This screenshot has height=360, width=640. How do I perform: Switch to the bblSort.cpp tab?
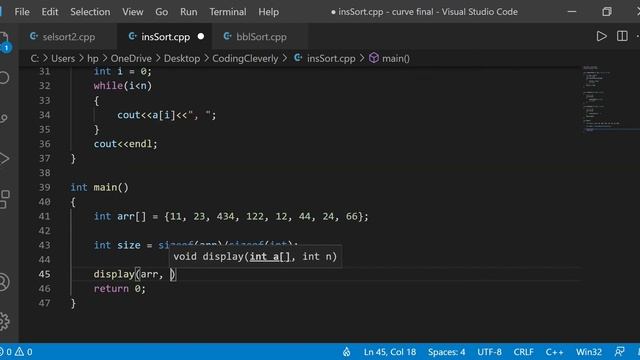[260, 37]
